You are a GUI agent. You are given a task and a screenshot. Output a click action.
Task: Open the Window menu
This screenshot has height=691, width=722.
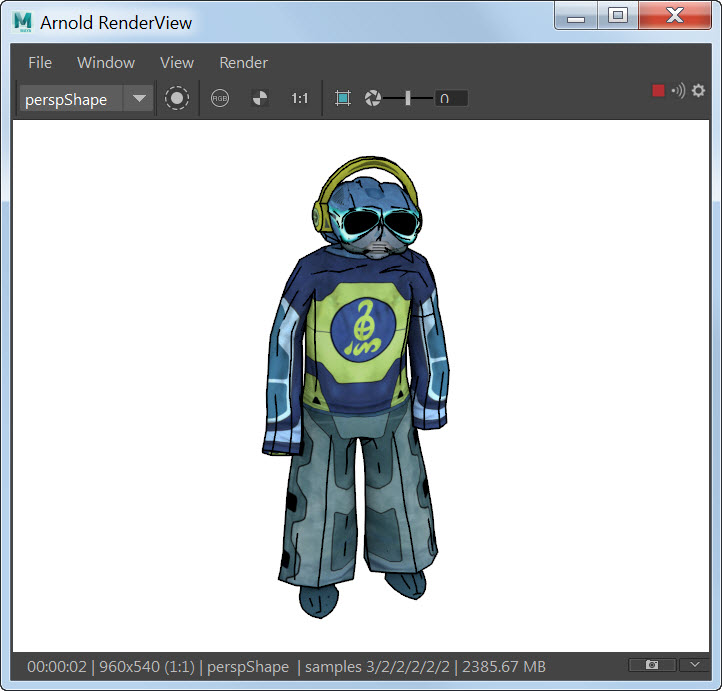(x=106, y=62)
